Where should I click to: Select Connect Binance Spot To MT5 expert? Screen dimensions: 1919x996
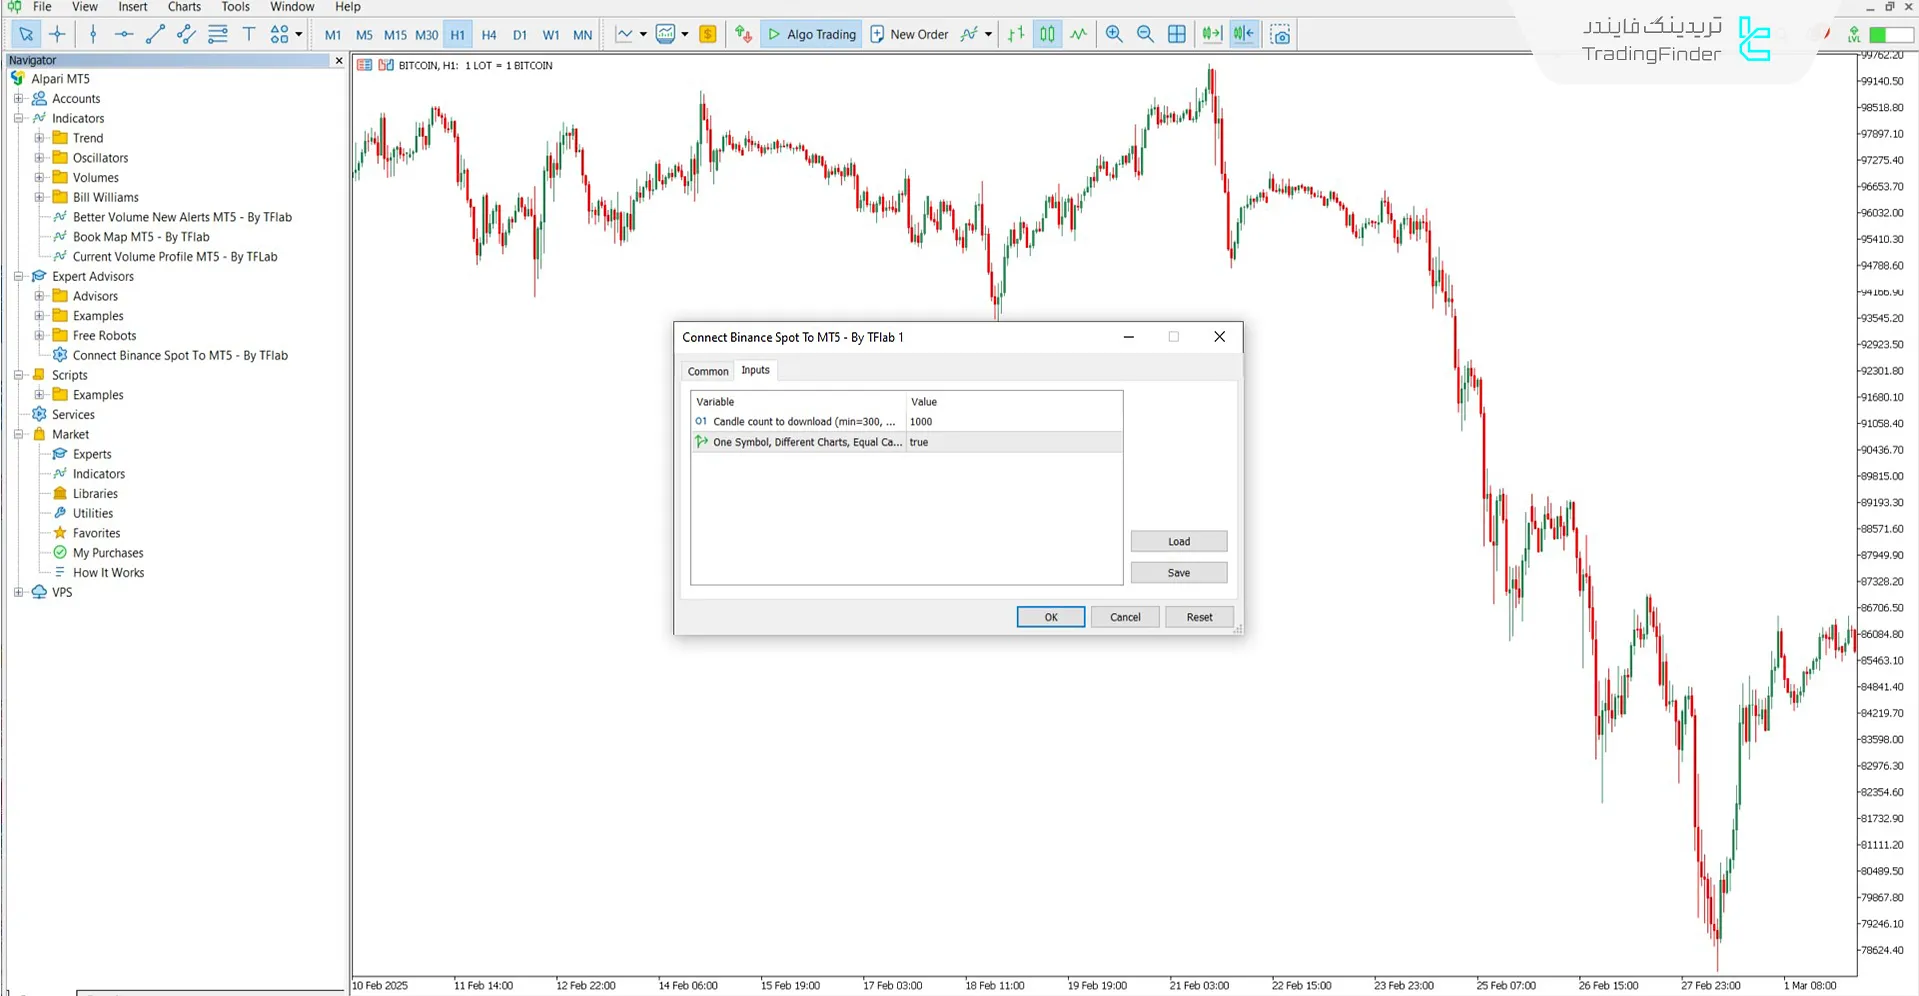(180, 355)
